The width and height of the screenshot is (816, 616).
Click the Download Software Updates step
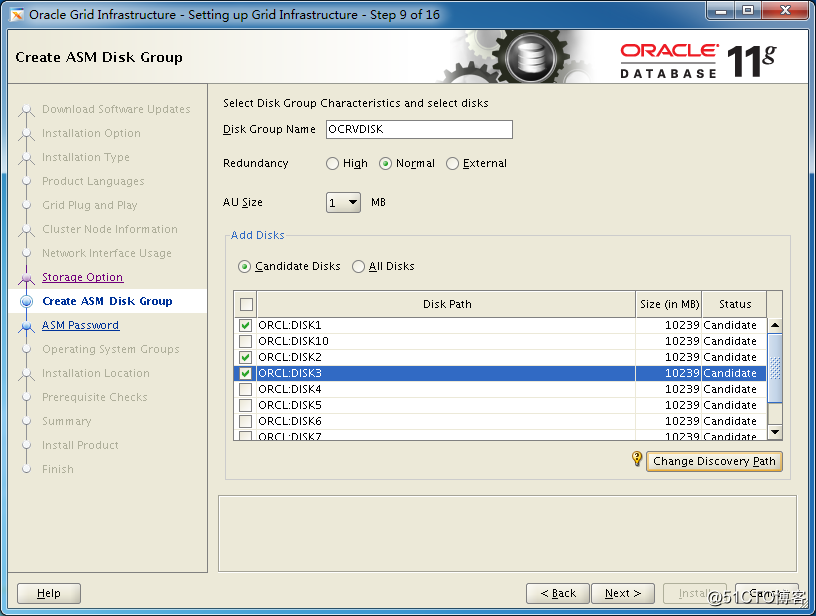pyautogui.click(x=116, y=109)
